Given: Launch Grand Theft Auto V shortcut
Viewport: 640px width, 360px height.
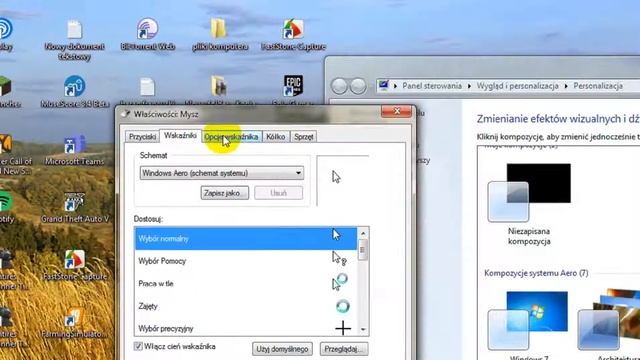Looking at the screenshot, I should click(x=75, y=207).
